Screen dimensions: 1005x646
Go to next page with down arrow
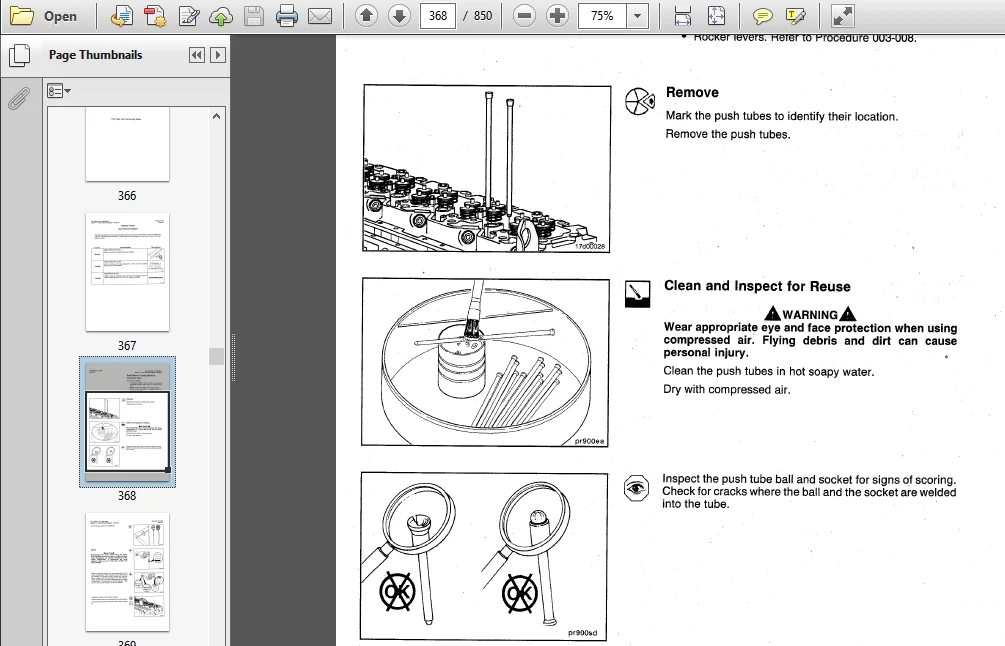(399, 15)
